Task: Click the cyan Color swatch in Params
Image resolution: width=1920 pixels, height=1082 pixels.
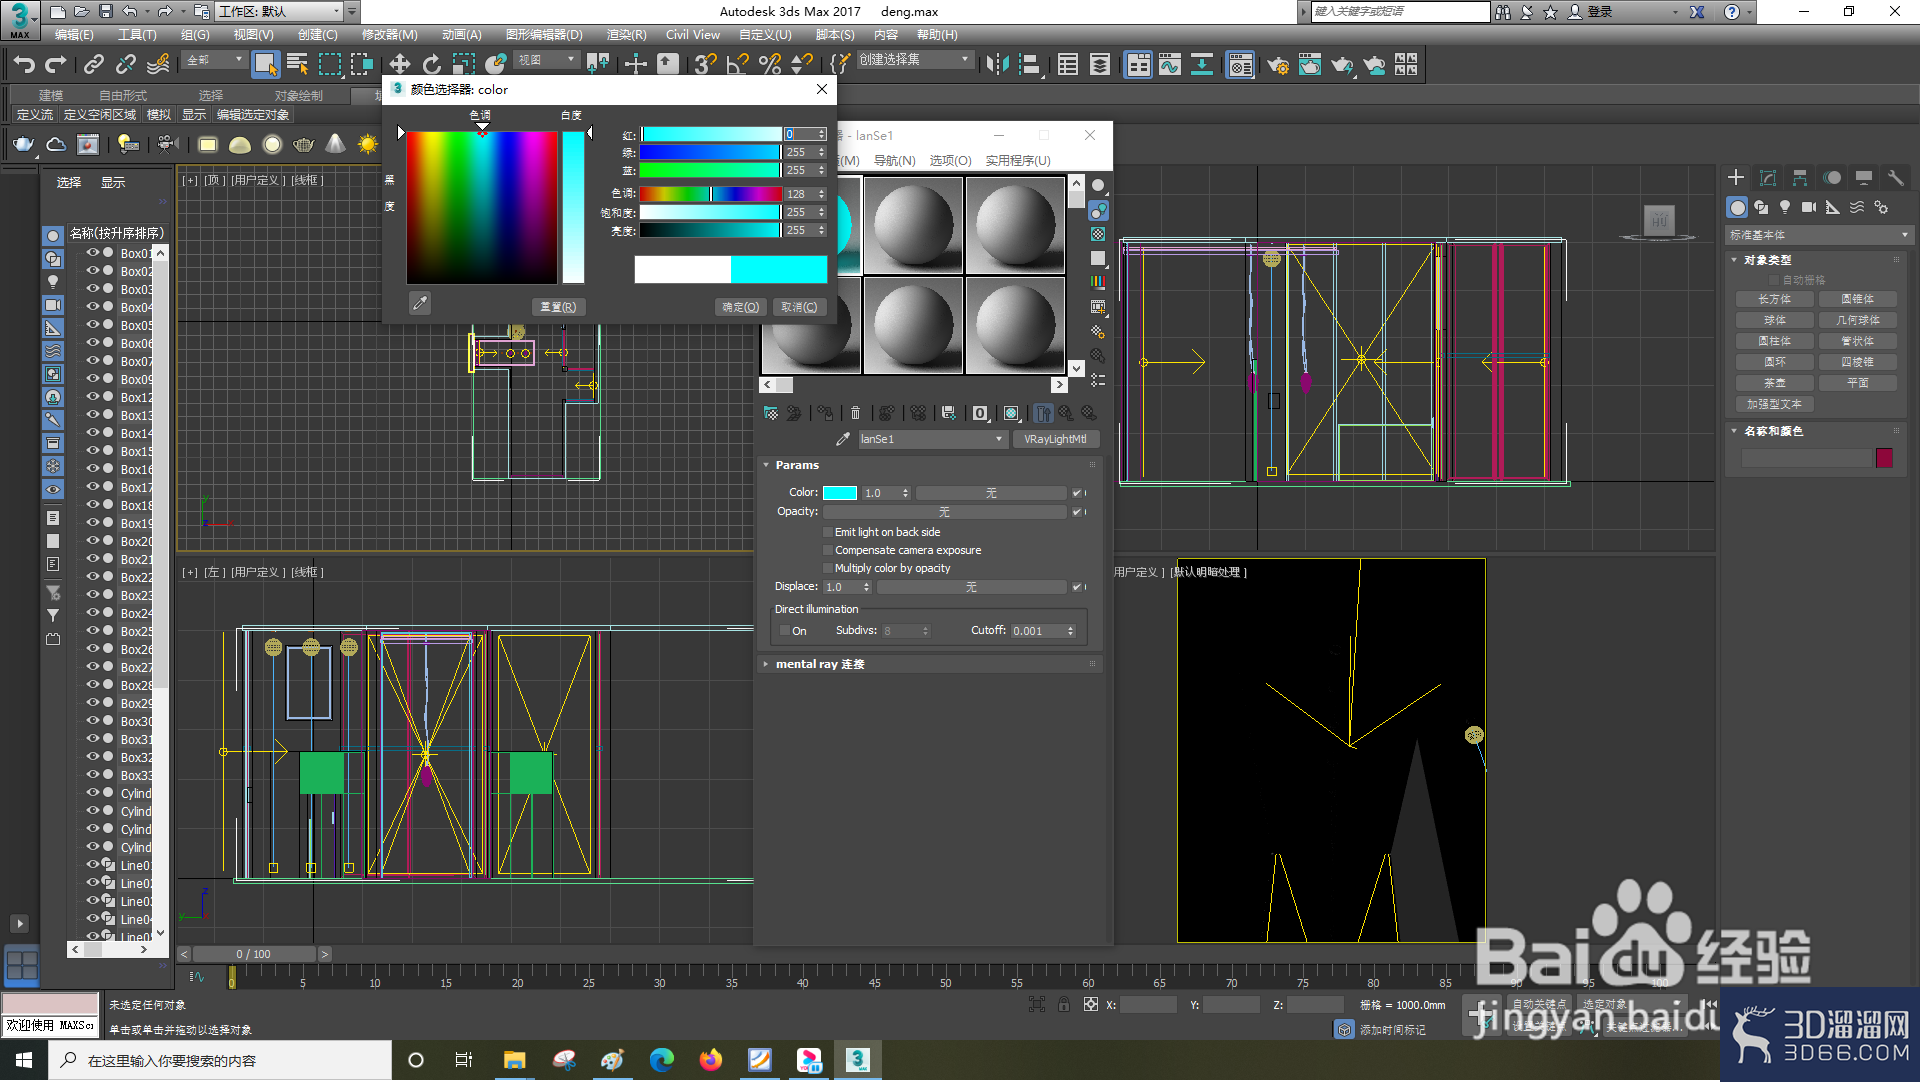Action: click(840, 493)
